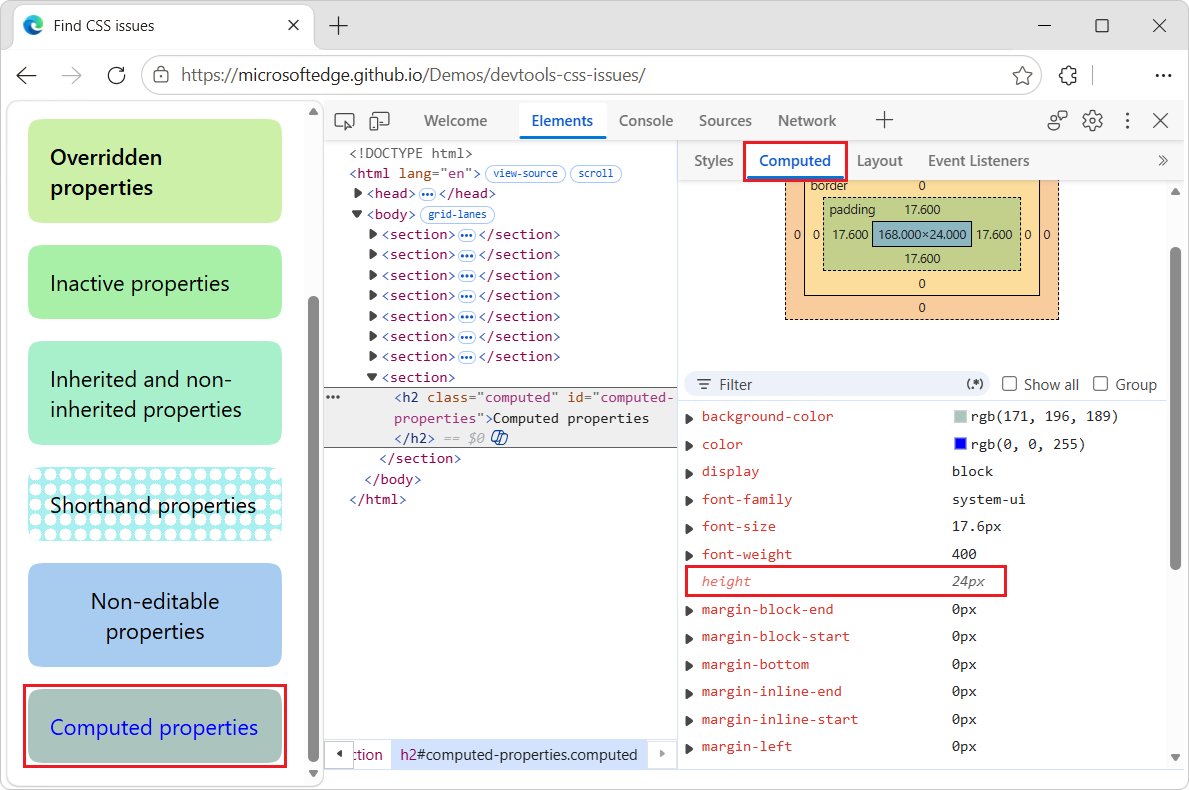Click the Computed pane scrollbar thumb
Screen dimensions: 1189x790
tap(1175, 408)
